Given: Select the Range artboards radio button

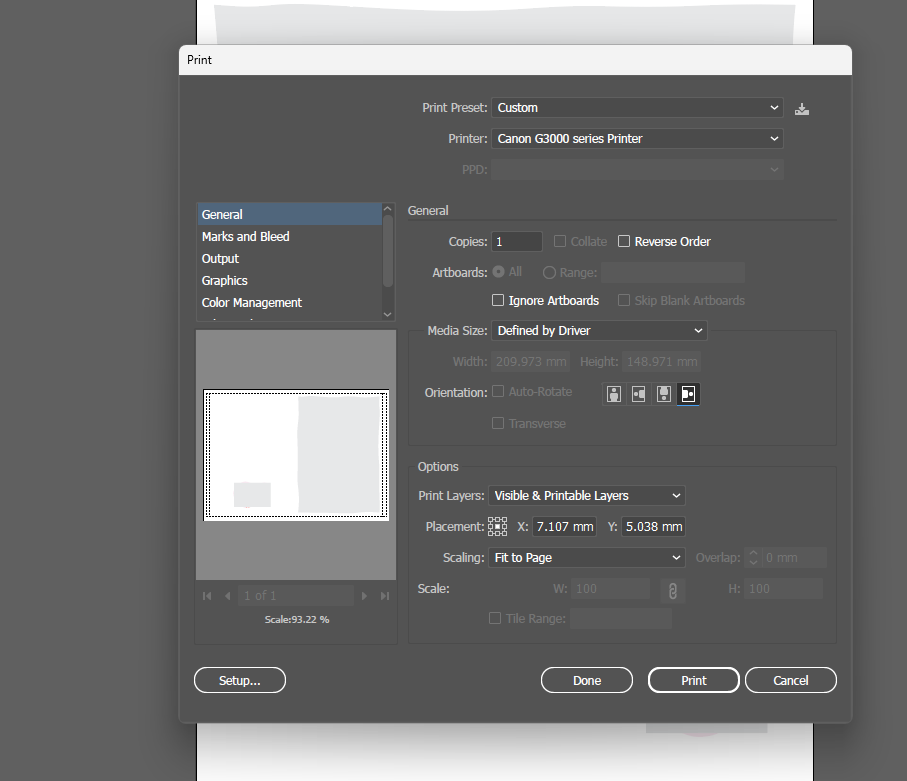Looking at the screenshot, I should [549, 272].
